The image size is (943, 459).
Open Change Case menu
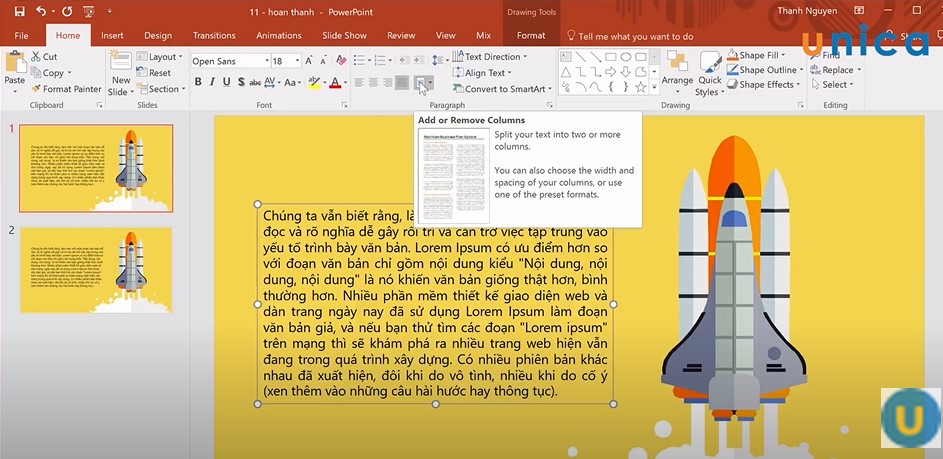[x=293, y=82]
